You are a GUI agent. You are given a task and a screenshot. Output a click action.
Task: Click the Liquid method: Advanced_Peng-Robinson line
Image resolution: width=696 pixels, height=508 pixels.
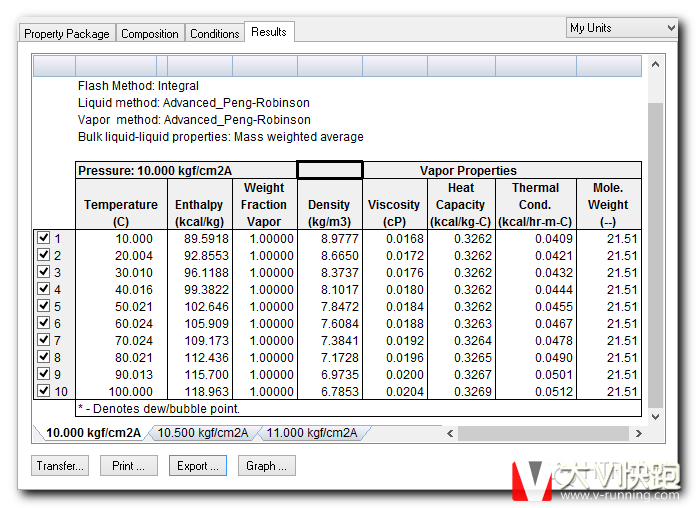coord(194,103)
